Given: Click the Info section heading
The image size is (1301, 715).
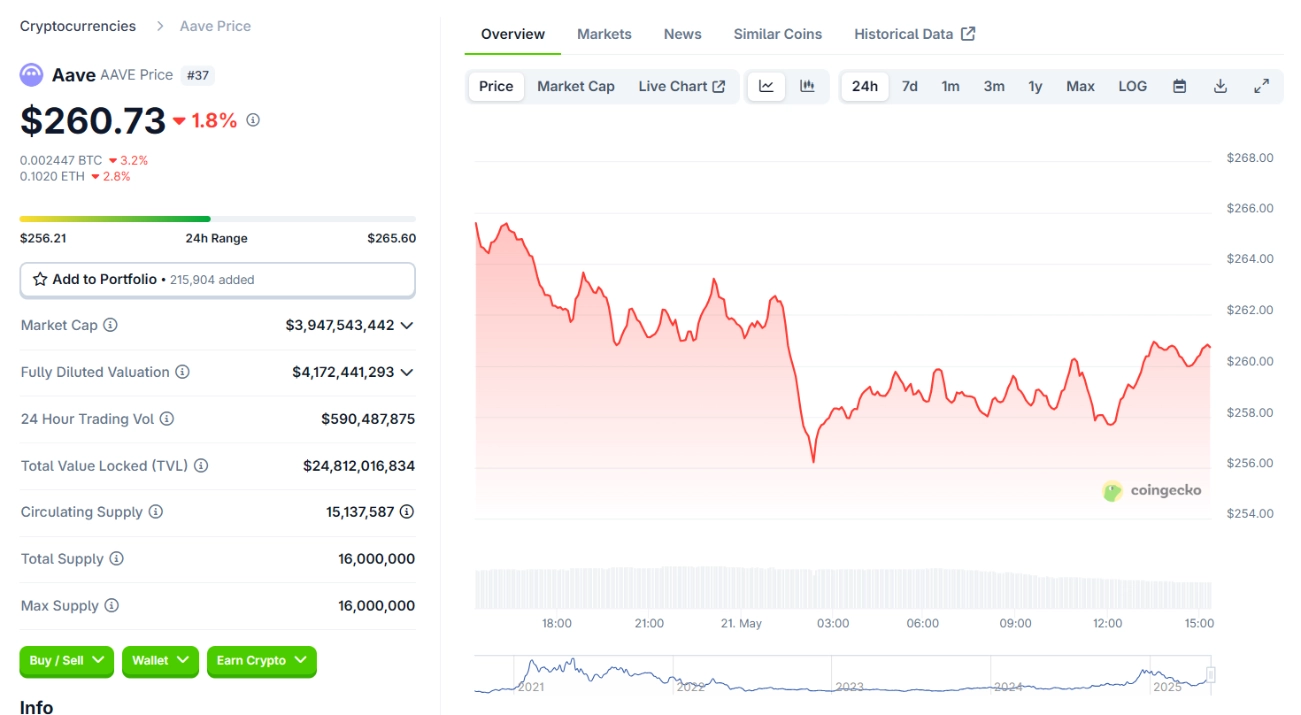Looking at the screenshot, I should coord(36,707).
